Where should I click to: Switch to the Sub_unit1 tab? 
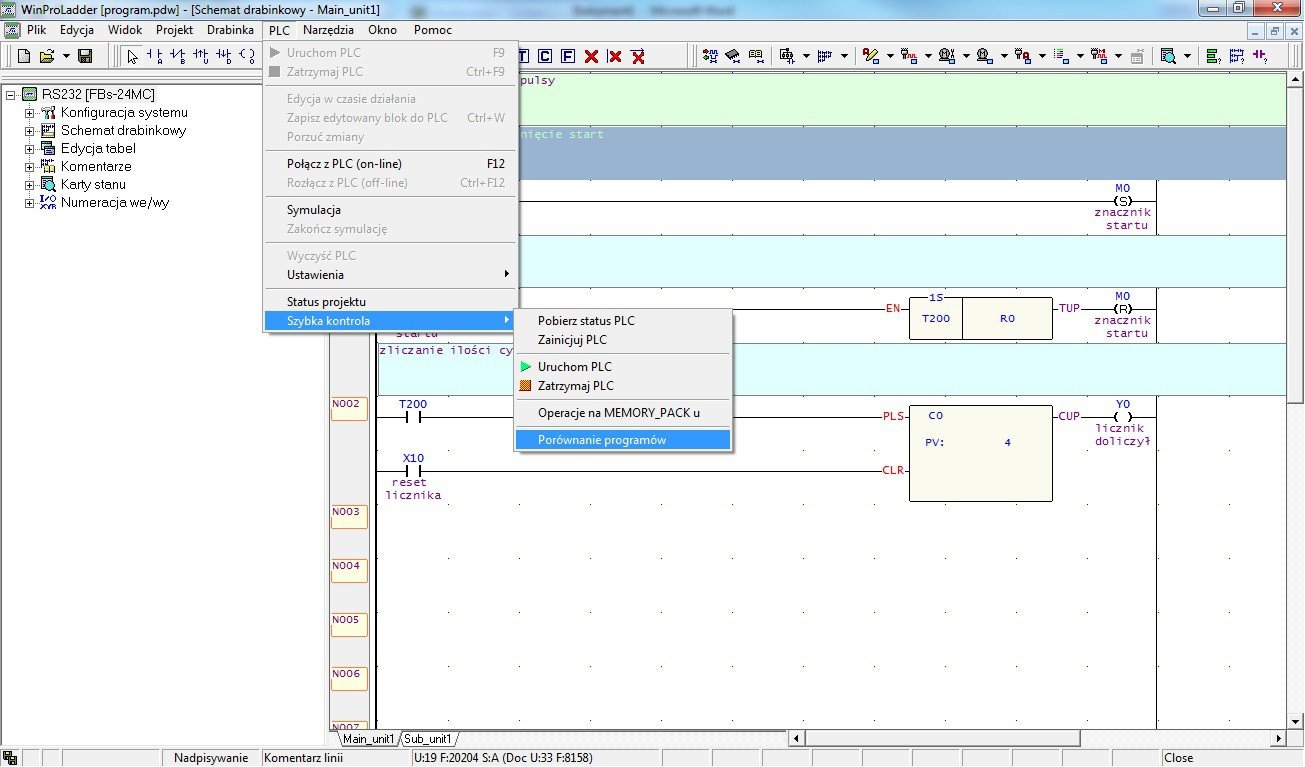pyautogui.click(x=428, y=739)
